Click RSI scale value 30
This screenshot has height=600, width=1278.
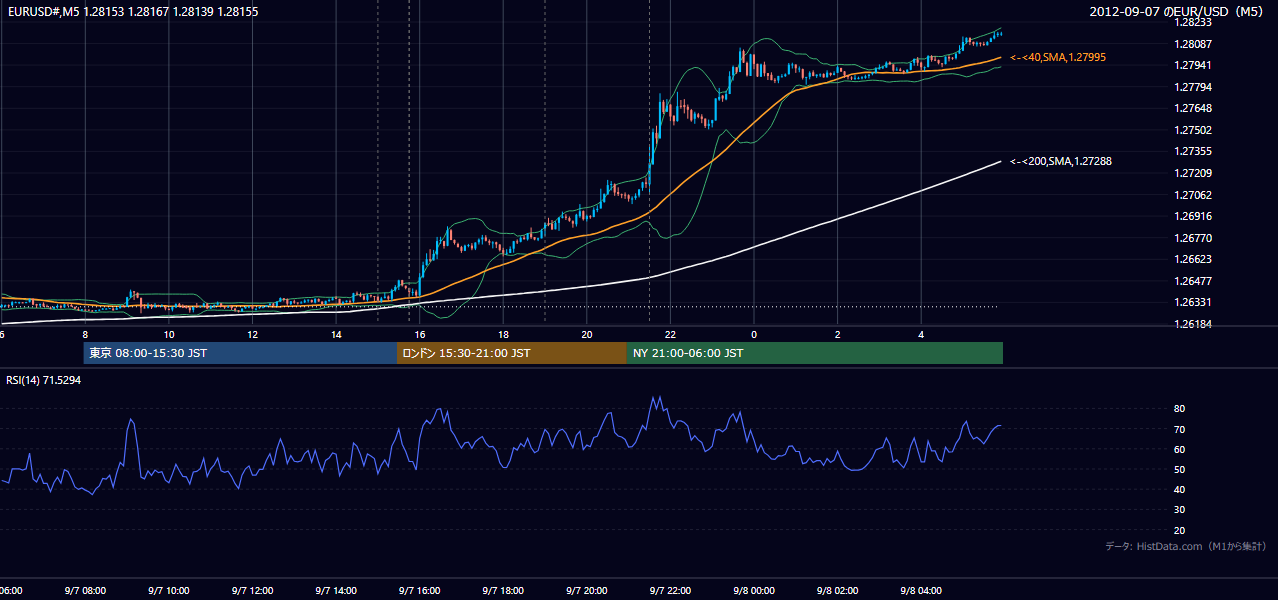pos(1180,509)
